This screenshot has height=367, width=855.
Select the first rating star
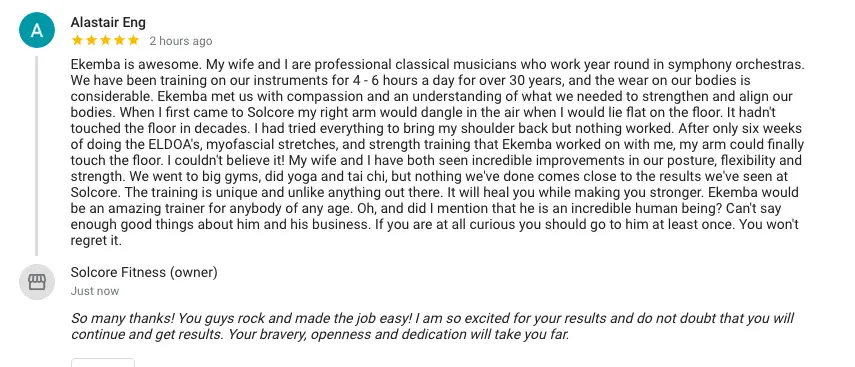pyautogui.click(x=77, y=40)
